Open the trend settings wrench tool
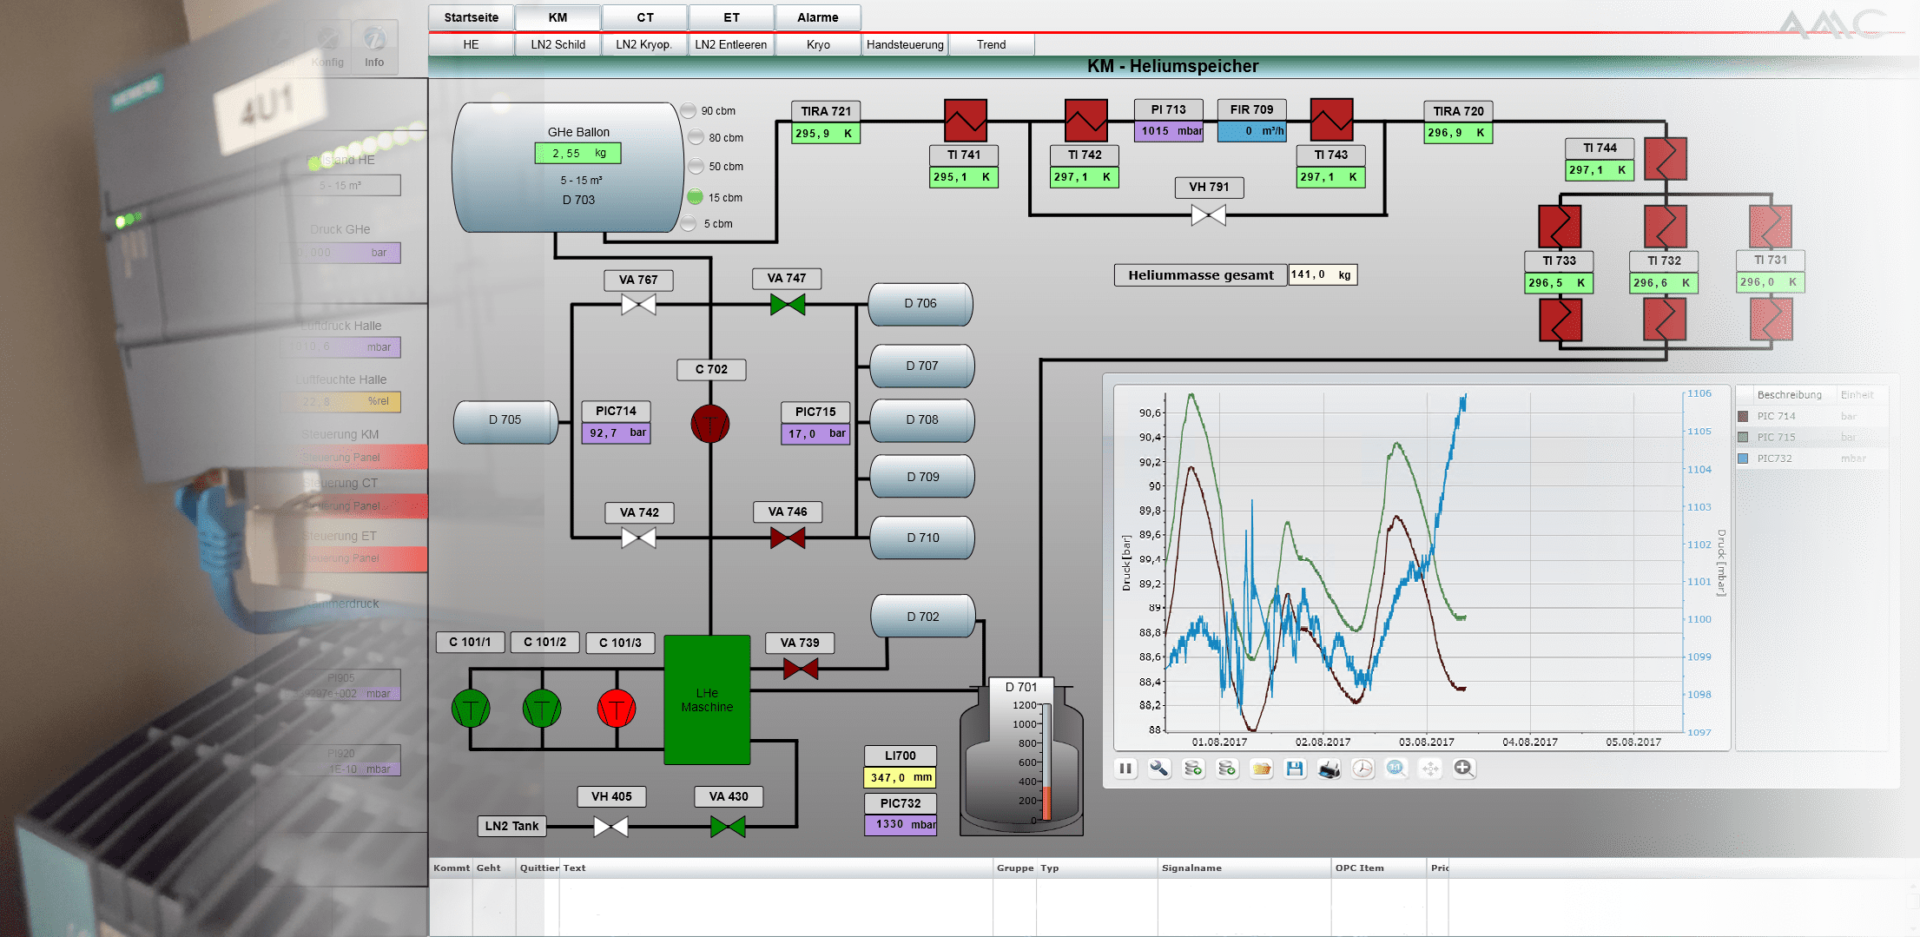Viewport: 1920px width, 937px height. click(x=1159, y=768)
